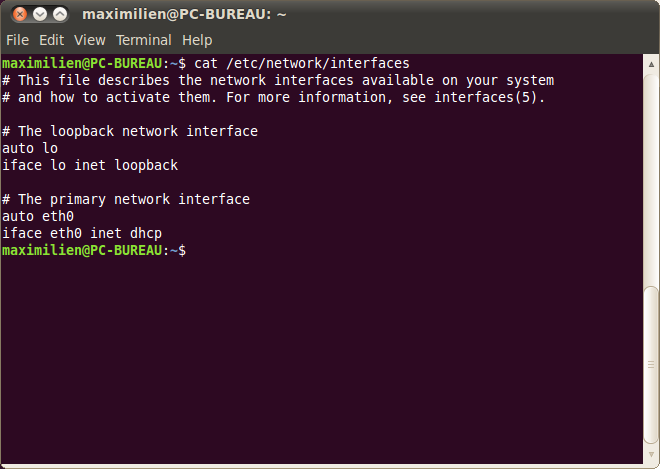This screenshot has height=469, width=660.
Task: Open the Help menu
Action: point(197,40)
